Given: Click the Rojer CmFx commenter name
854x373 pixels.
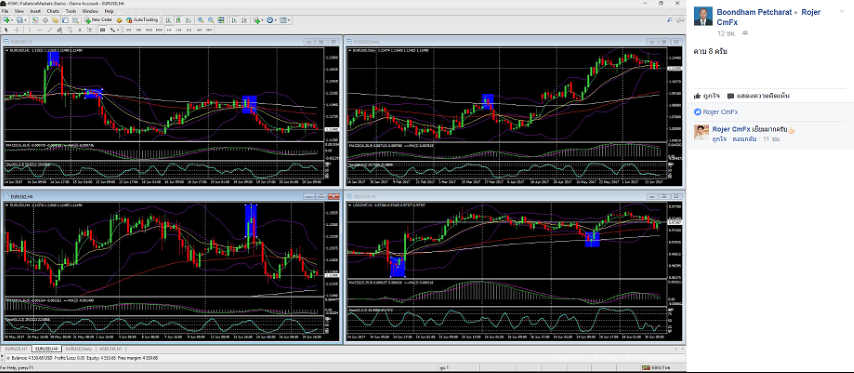Looking at the screenshot, I should (x=731, y=130).
